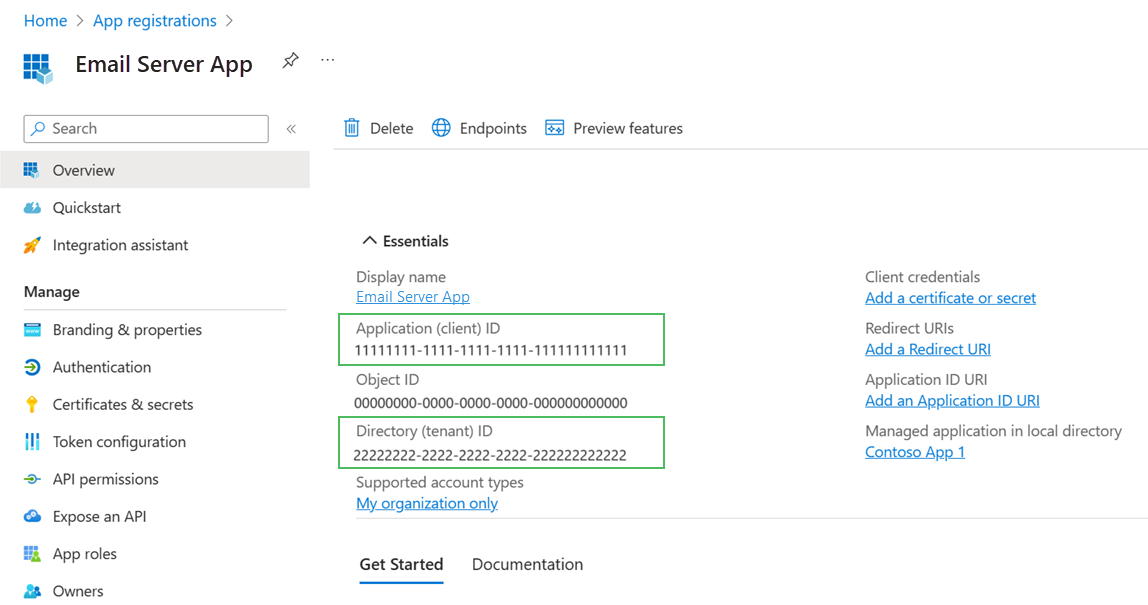
Task: Add a certificate or secret
Action: click(949, 297)
